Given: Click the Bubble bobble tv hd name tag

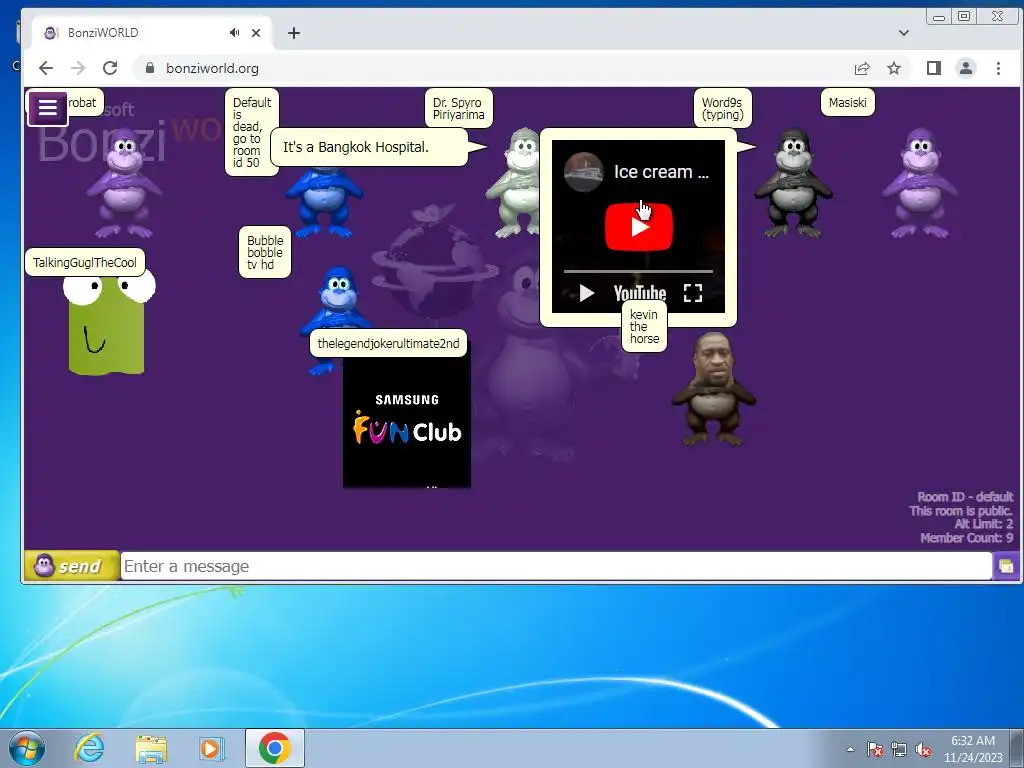Looking at the screenshot, I should tap(264, 252).
